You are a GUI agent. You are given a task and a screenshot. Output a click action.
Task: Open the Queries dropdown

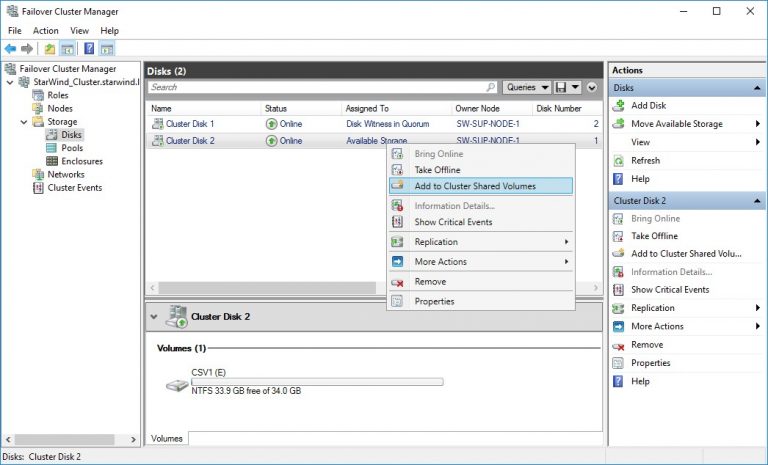pos(527,88)
